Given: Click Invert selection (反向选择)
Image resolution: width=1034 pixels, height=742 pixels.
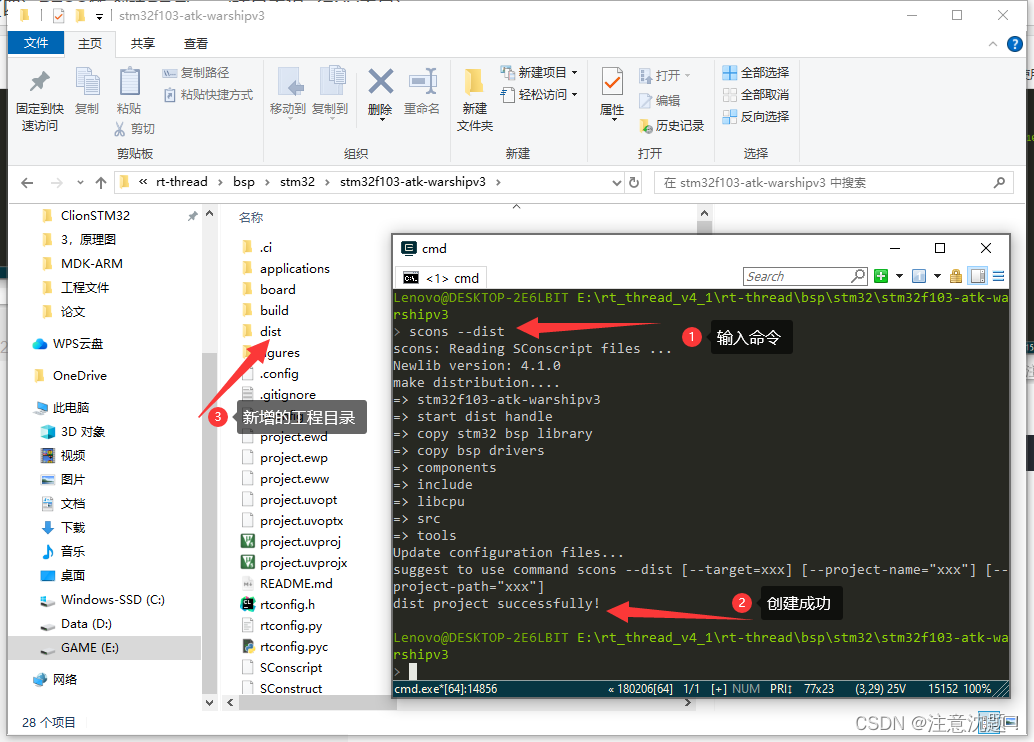Looking at the screenshot, I should click(756, 116).
